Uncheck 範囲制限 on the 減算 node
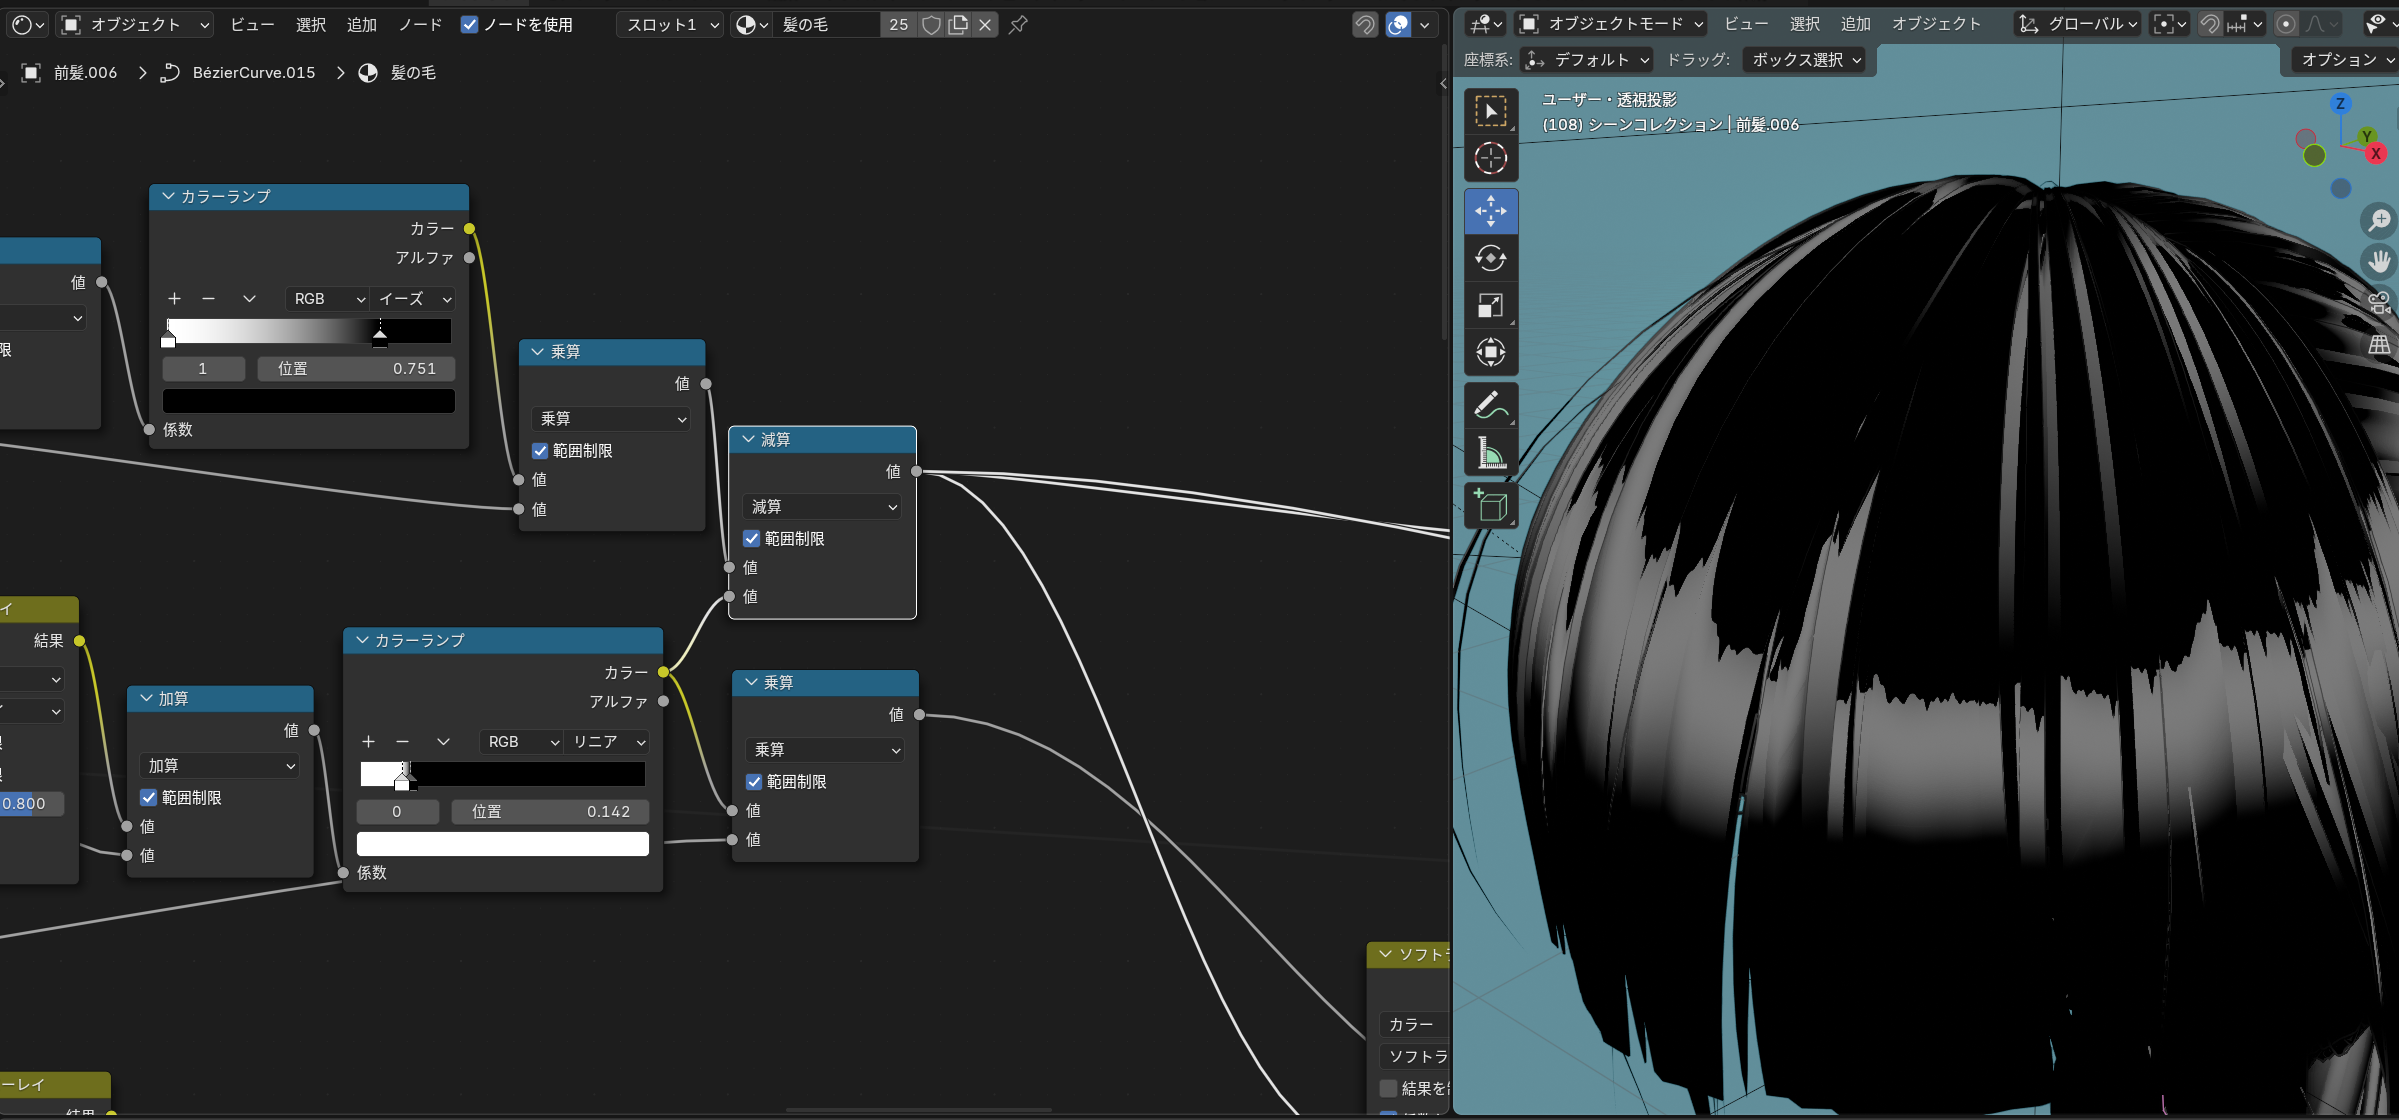This screenshot has width=2399, height=1120. pyautogui.click(x=752, y=539)
